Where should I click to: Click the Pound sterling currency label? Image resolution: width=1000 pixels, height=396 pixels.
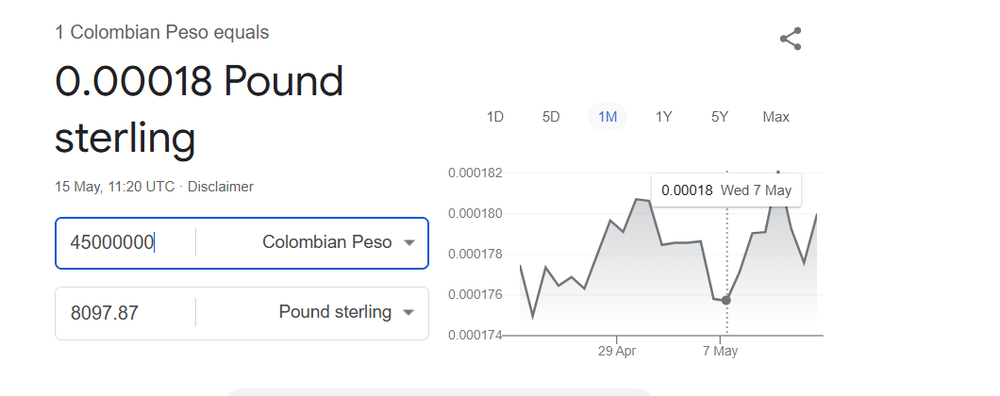(x=335, y=312)
